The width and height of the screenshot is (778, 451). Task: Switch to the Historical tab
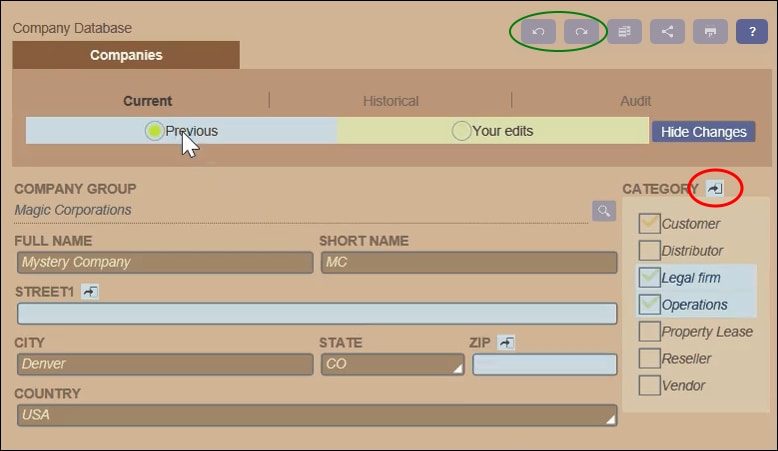[x=390, y=101]
